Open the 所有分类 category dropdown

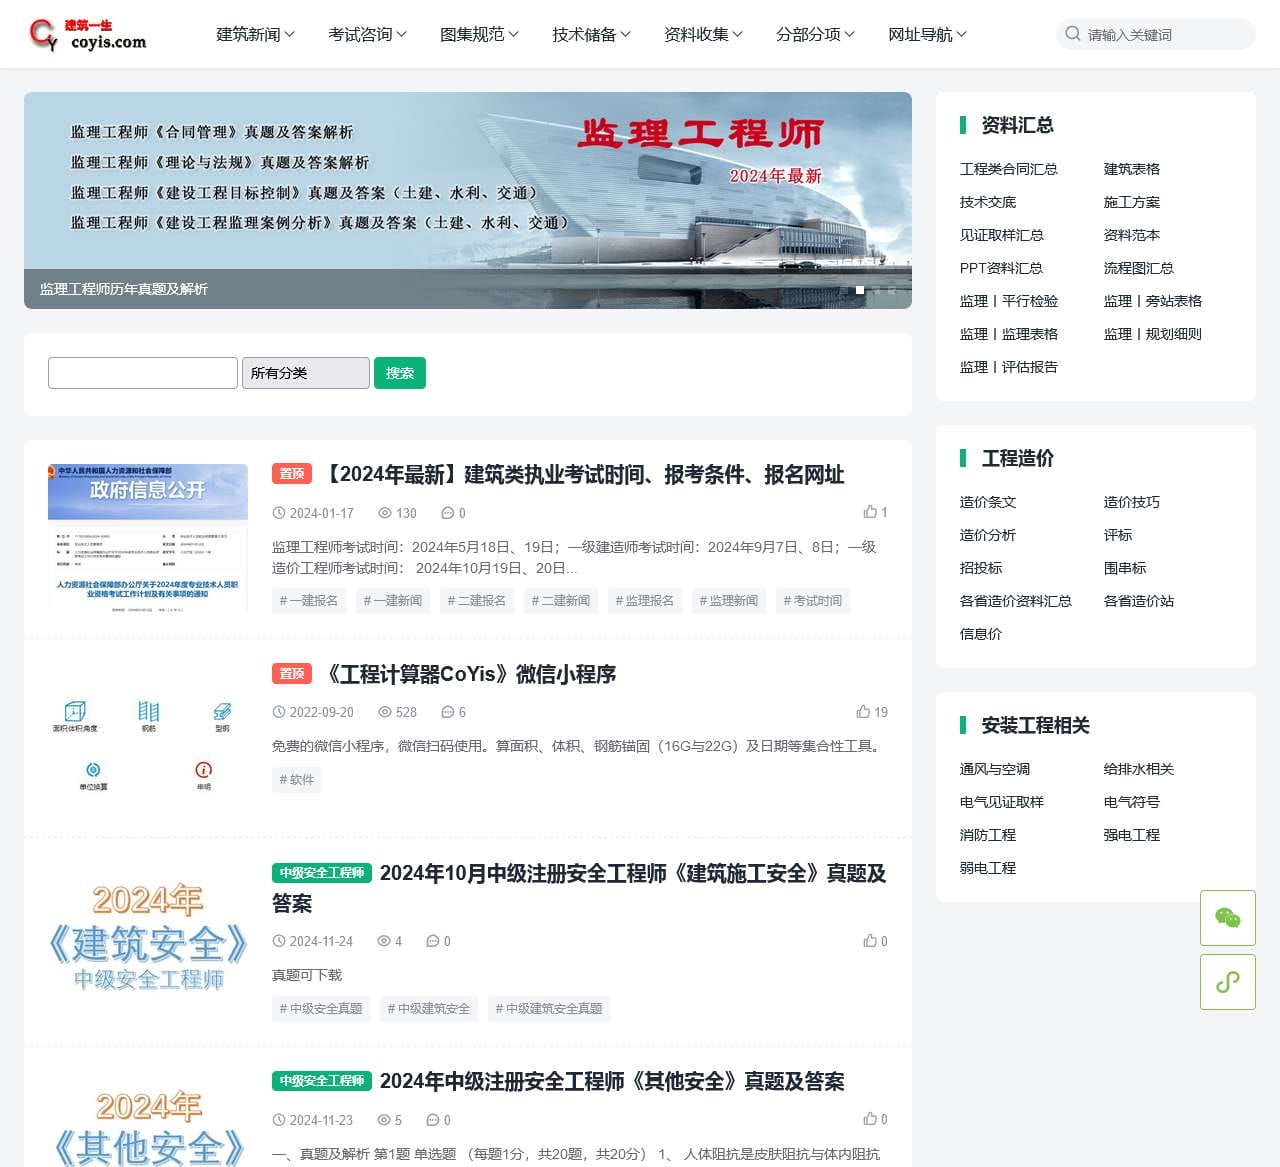click(306, 373)
